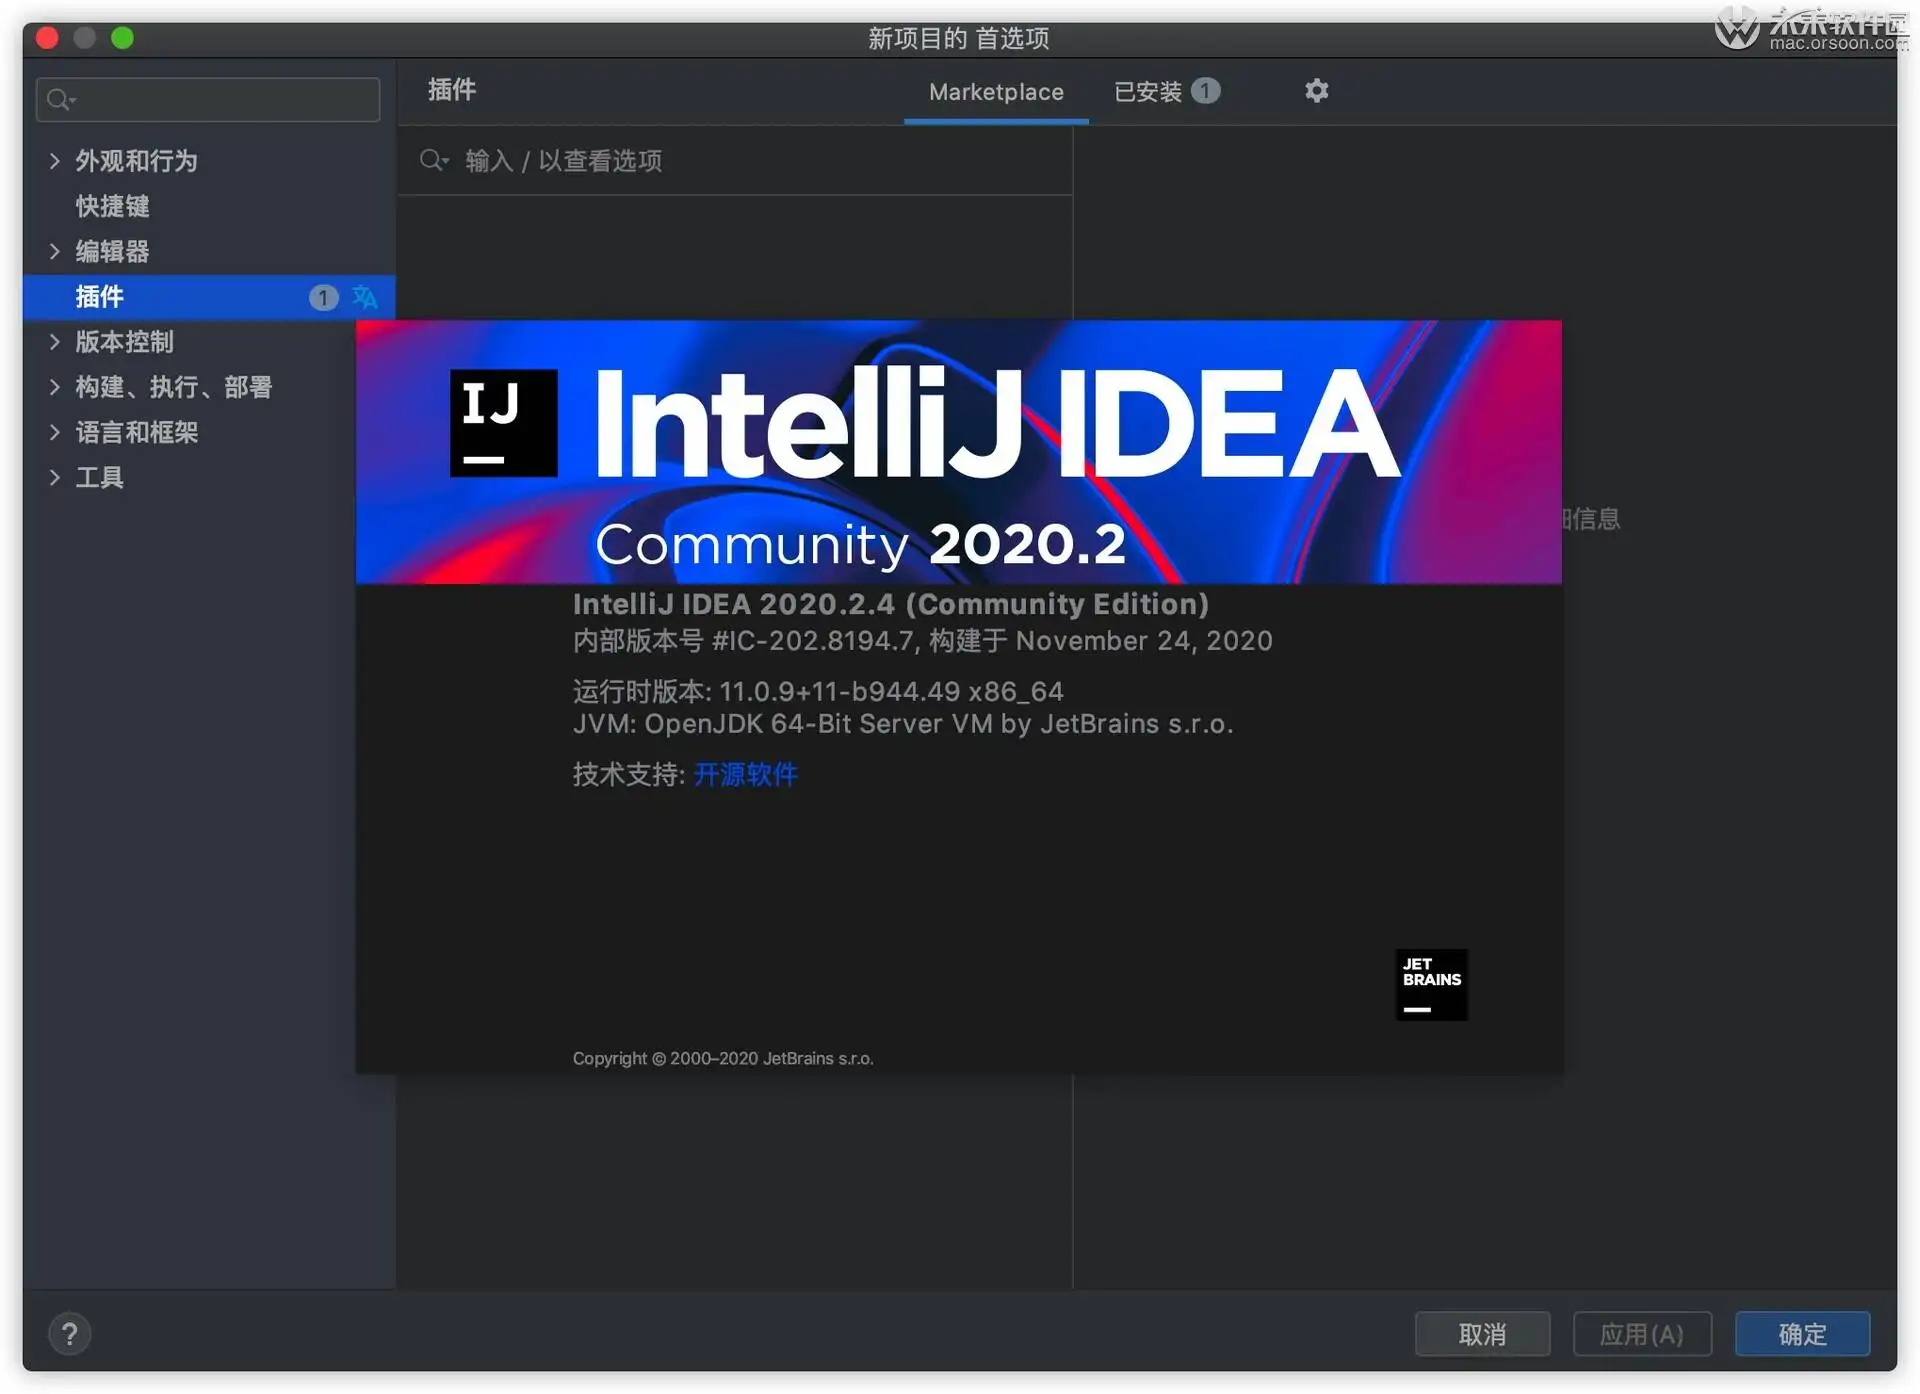Click the Copyright 2000–2020 JetBrains text
Screen dimensions: 1920x1394
723,1058
